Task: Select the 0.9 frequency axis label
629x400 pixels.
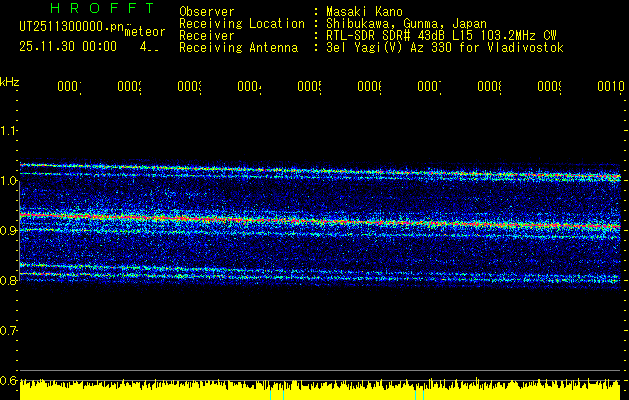Action: click(9, 231)
